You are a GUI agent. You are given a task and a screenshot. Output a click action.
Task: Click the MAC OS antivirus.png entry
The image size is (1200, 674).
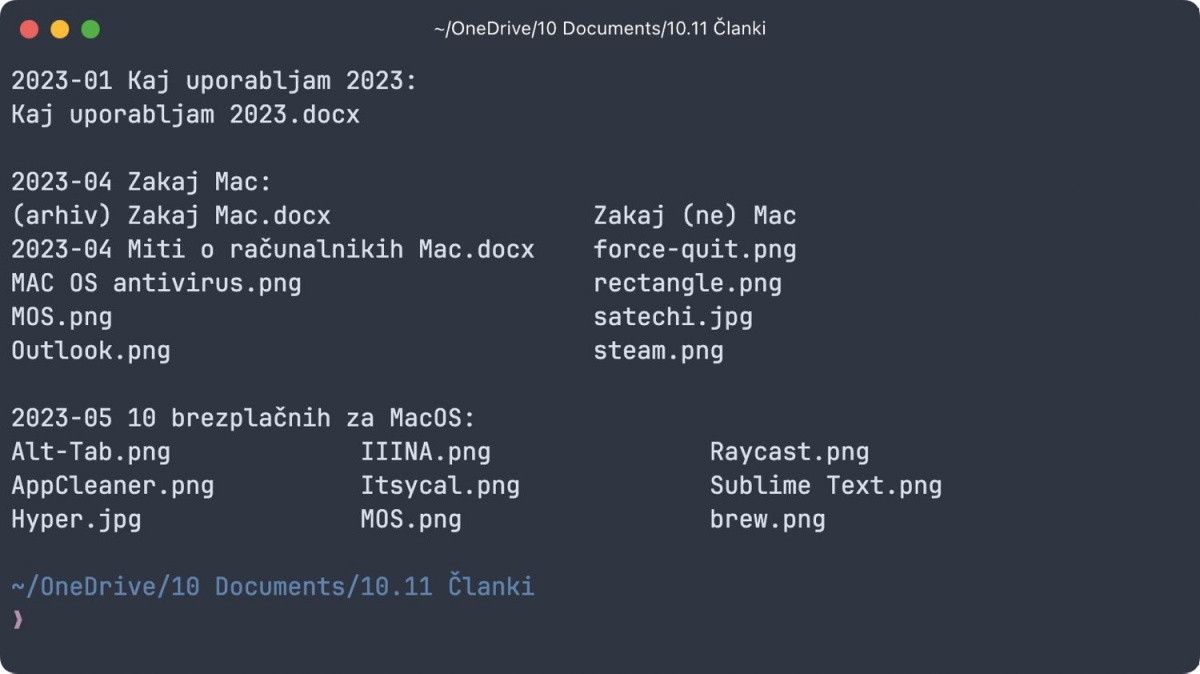(156, 283)
